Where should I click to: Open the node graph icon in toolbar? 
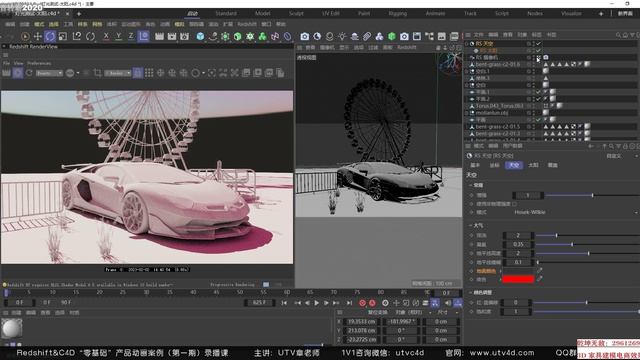point(429,36)
